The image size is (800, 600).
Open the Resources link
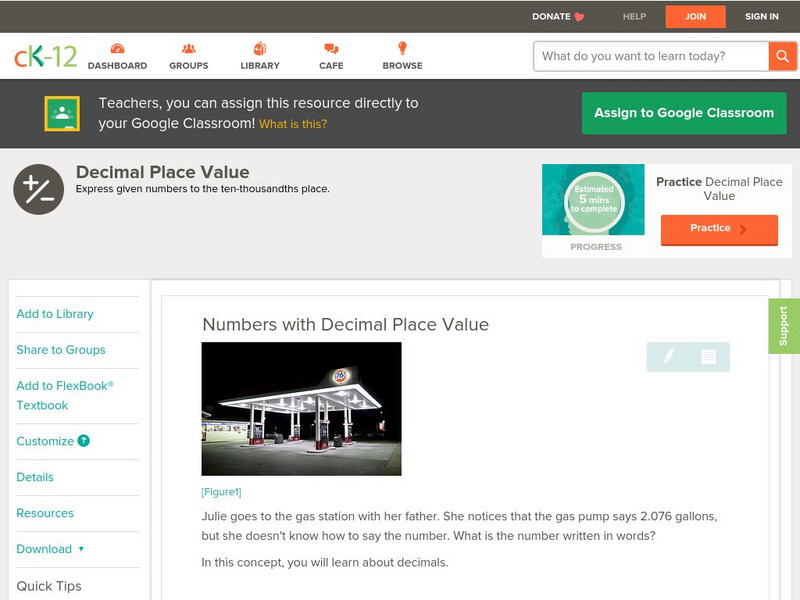pyautogui.click(x=45, y=513)
